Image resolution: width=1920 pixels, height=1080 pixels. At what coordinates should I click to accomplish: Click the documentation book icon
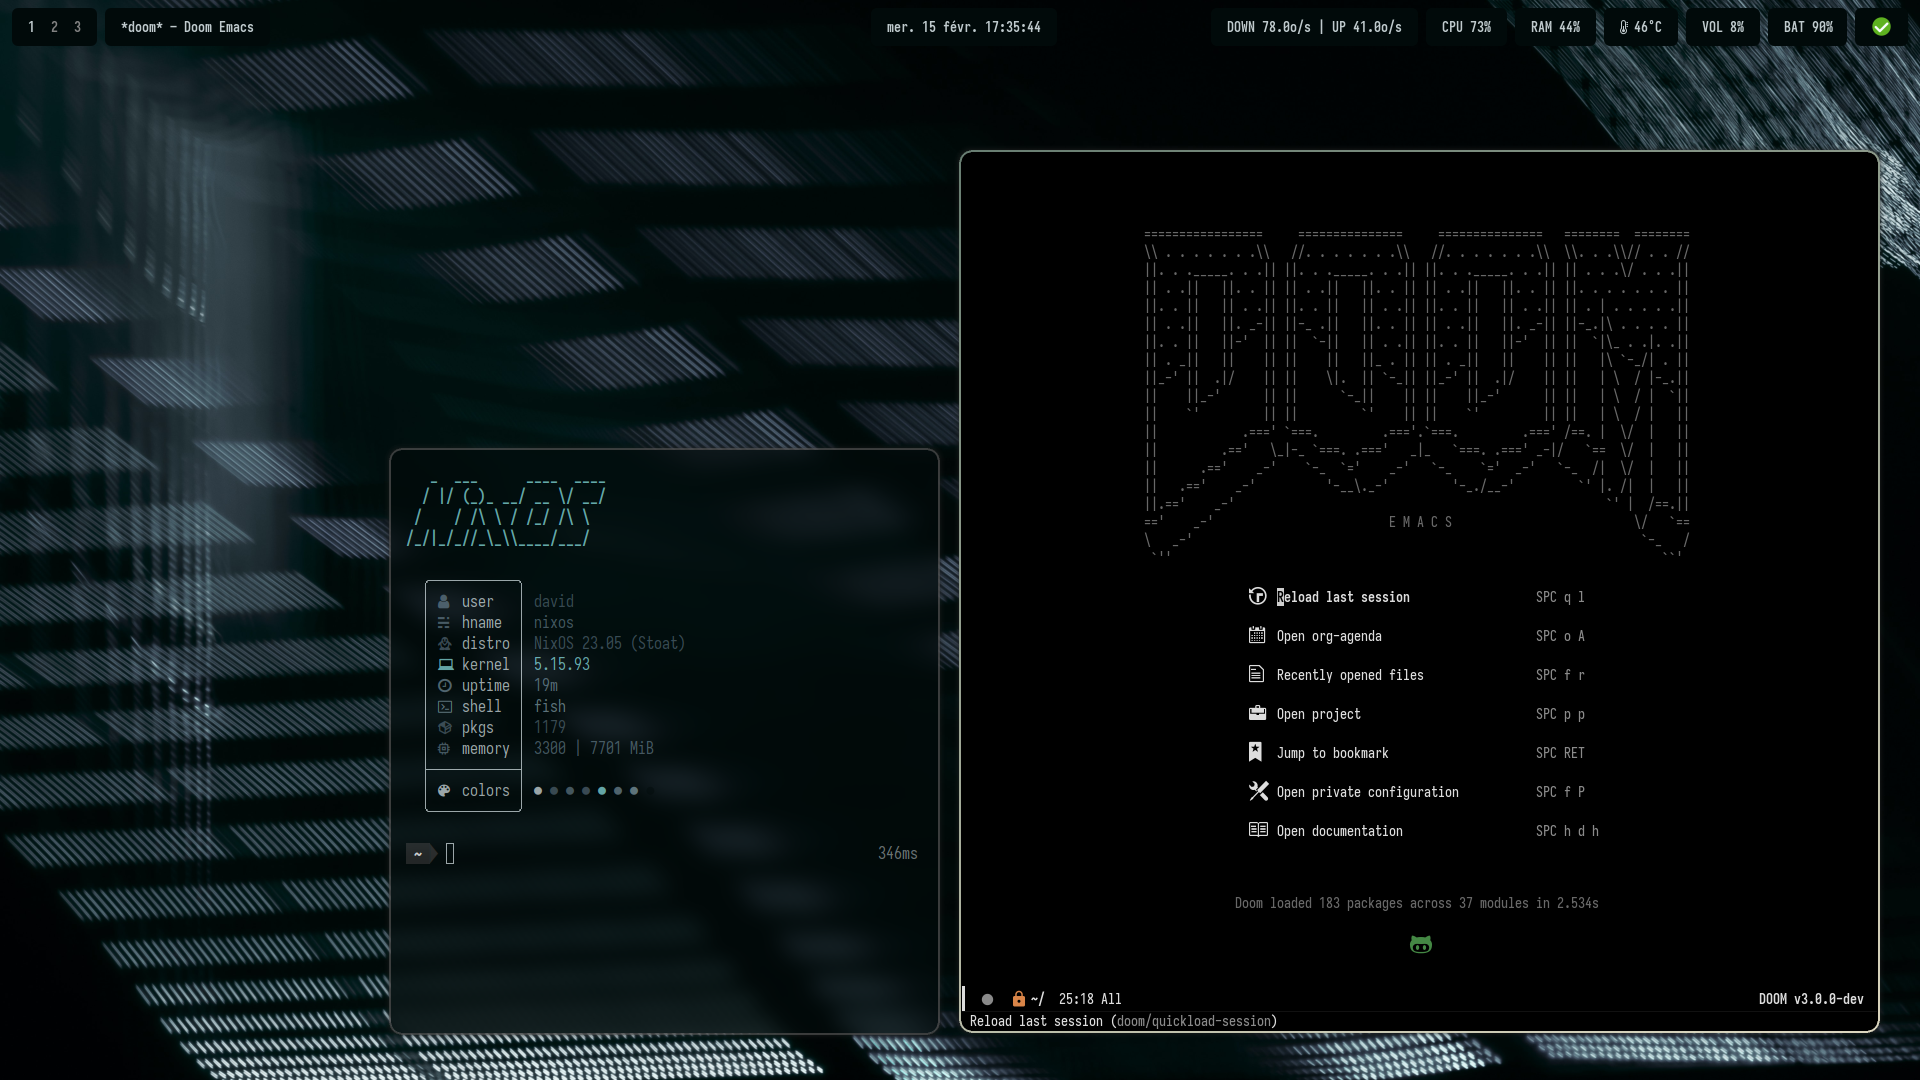click(x=1258, y=830)
